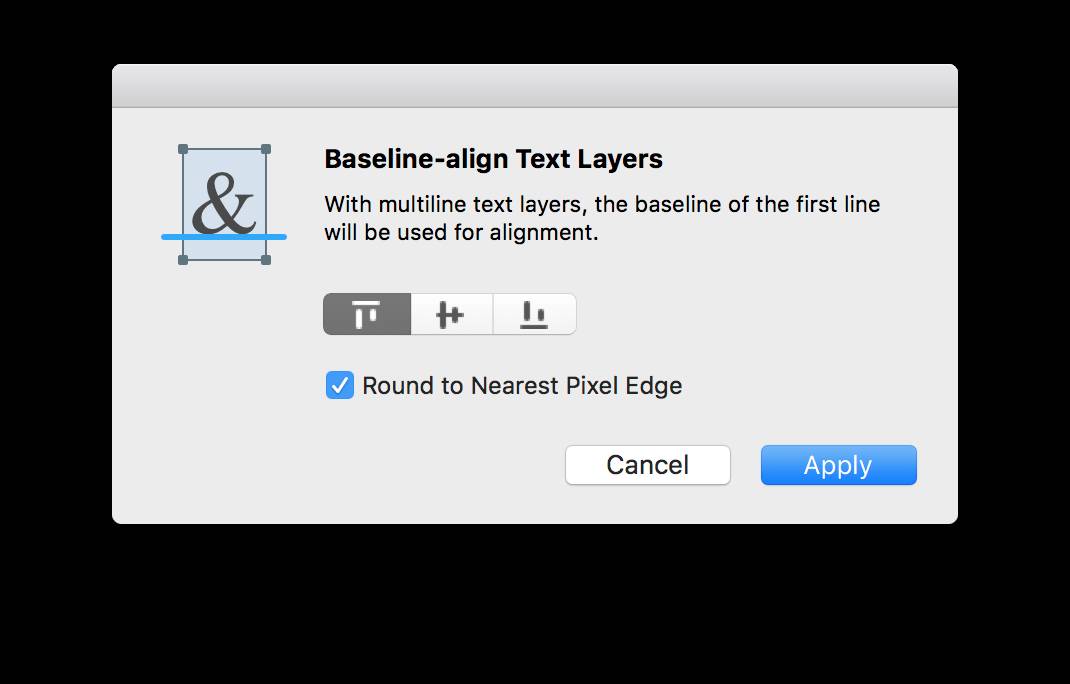
Task: Uncheck the Round to Nearest Pixel Edge checkbox
Action: [x=340, y=385]
